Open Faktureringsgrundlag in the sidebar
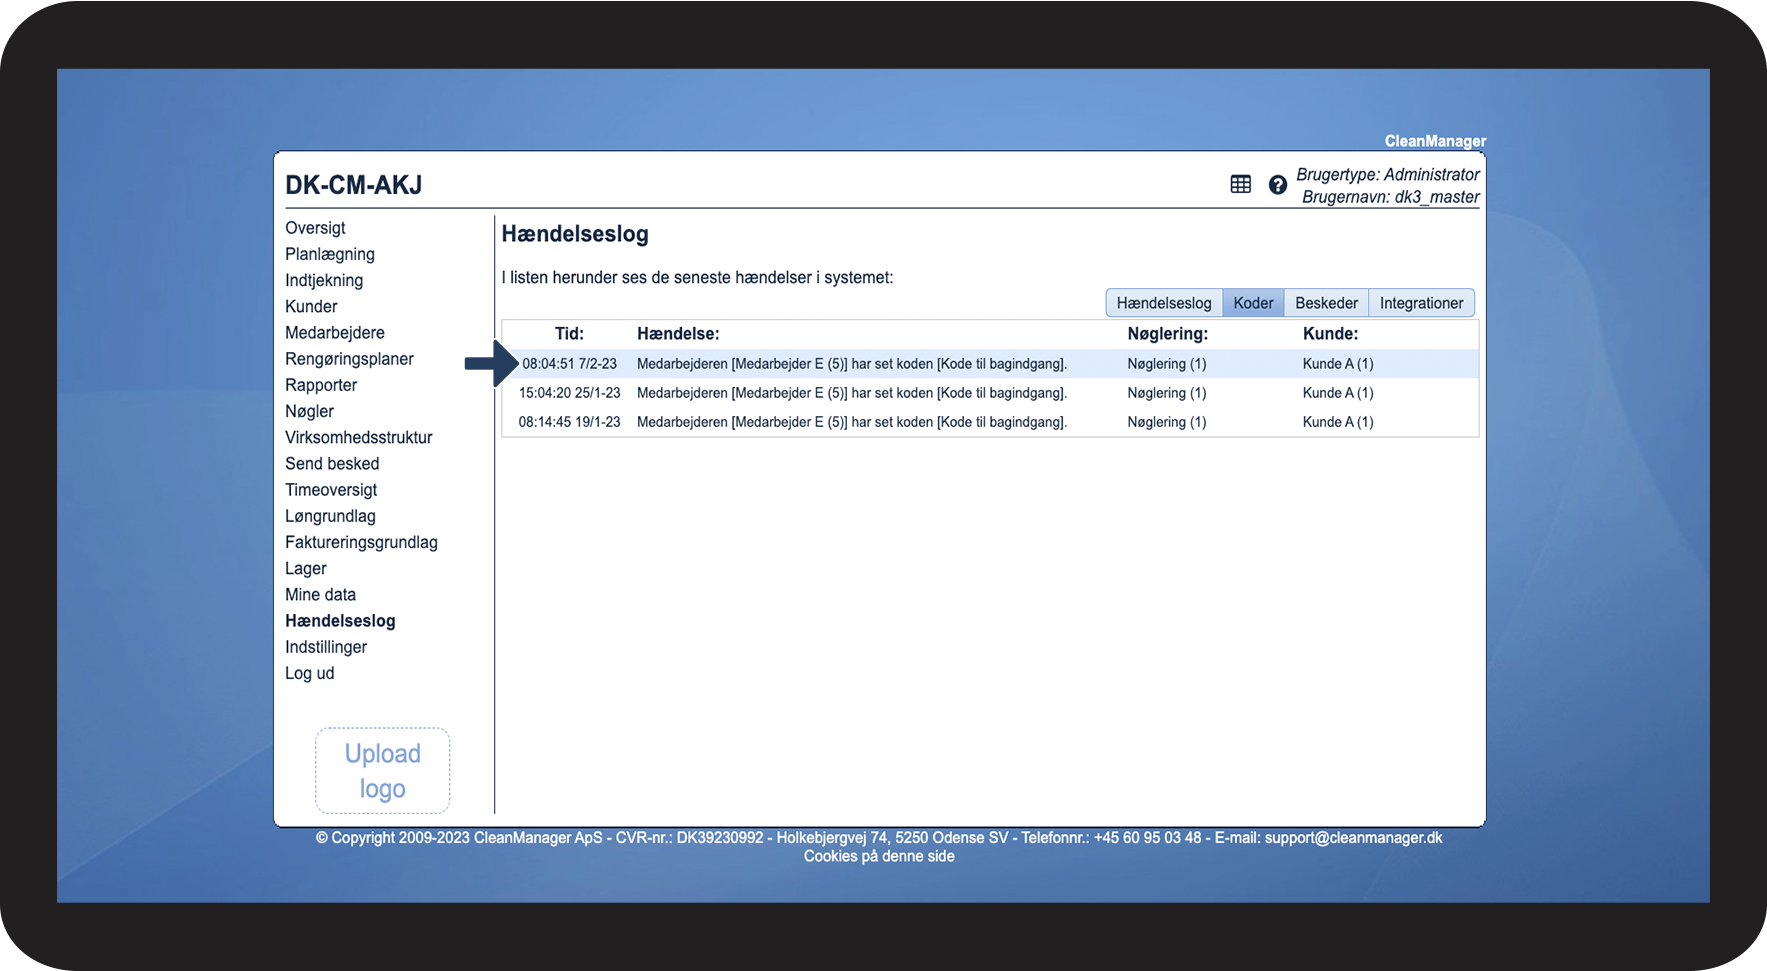Viewport: 1767px width, 971px height. [x=361, y=542]
